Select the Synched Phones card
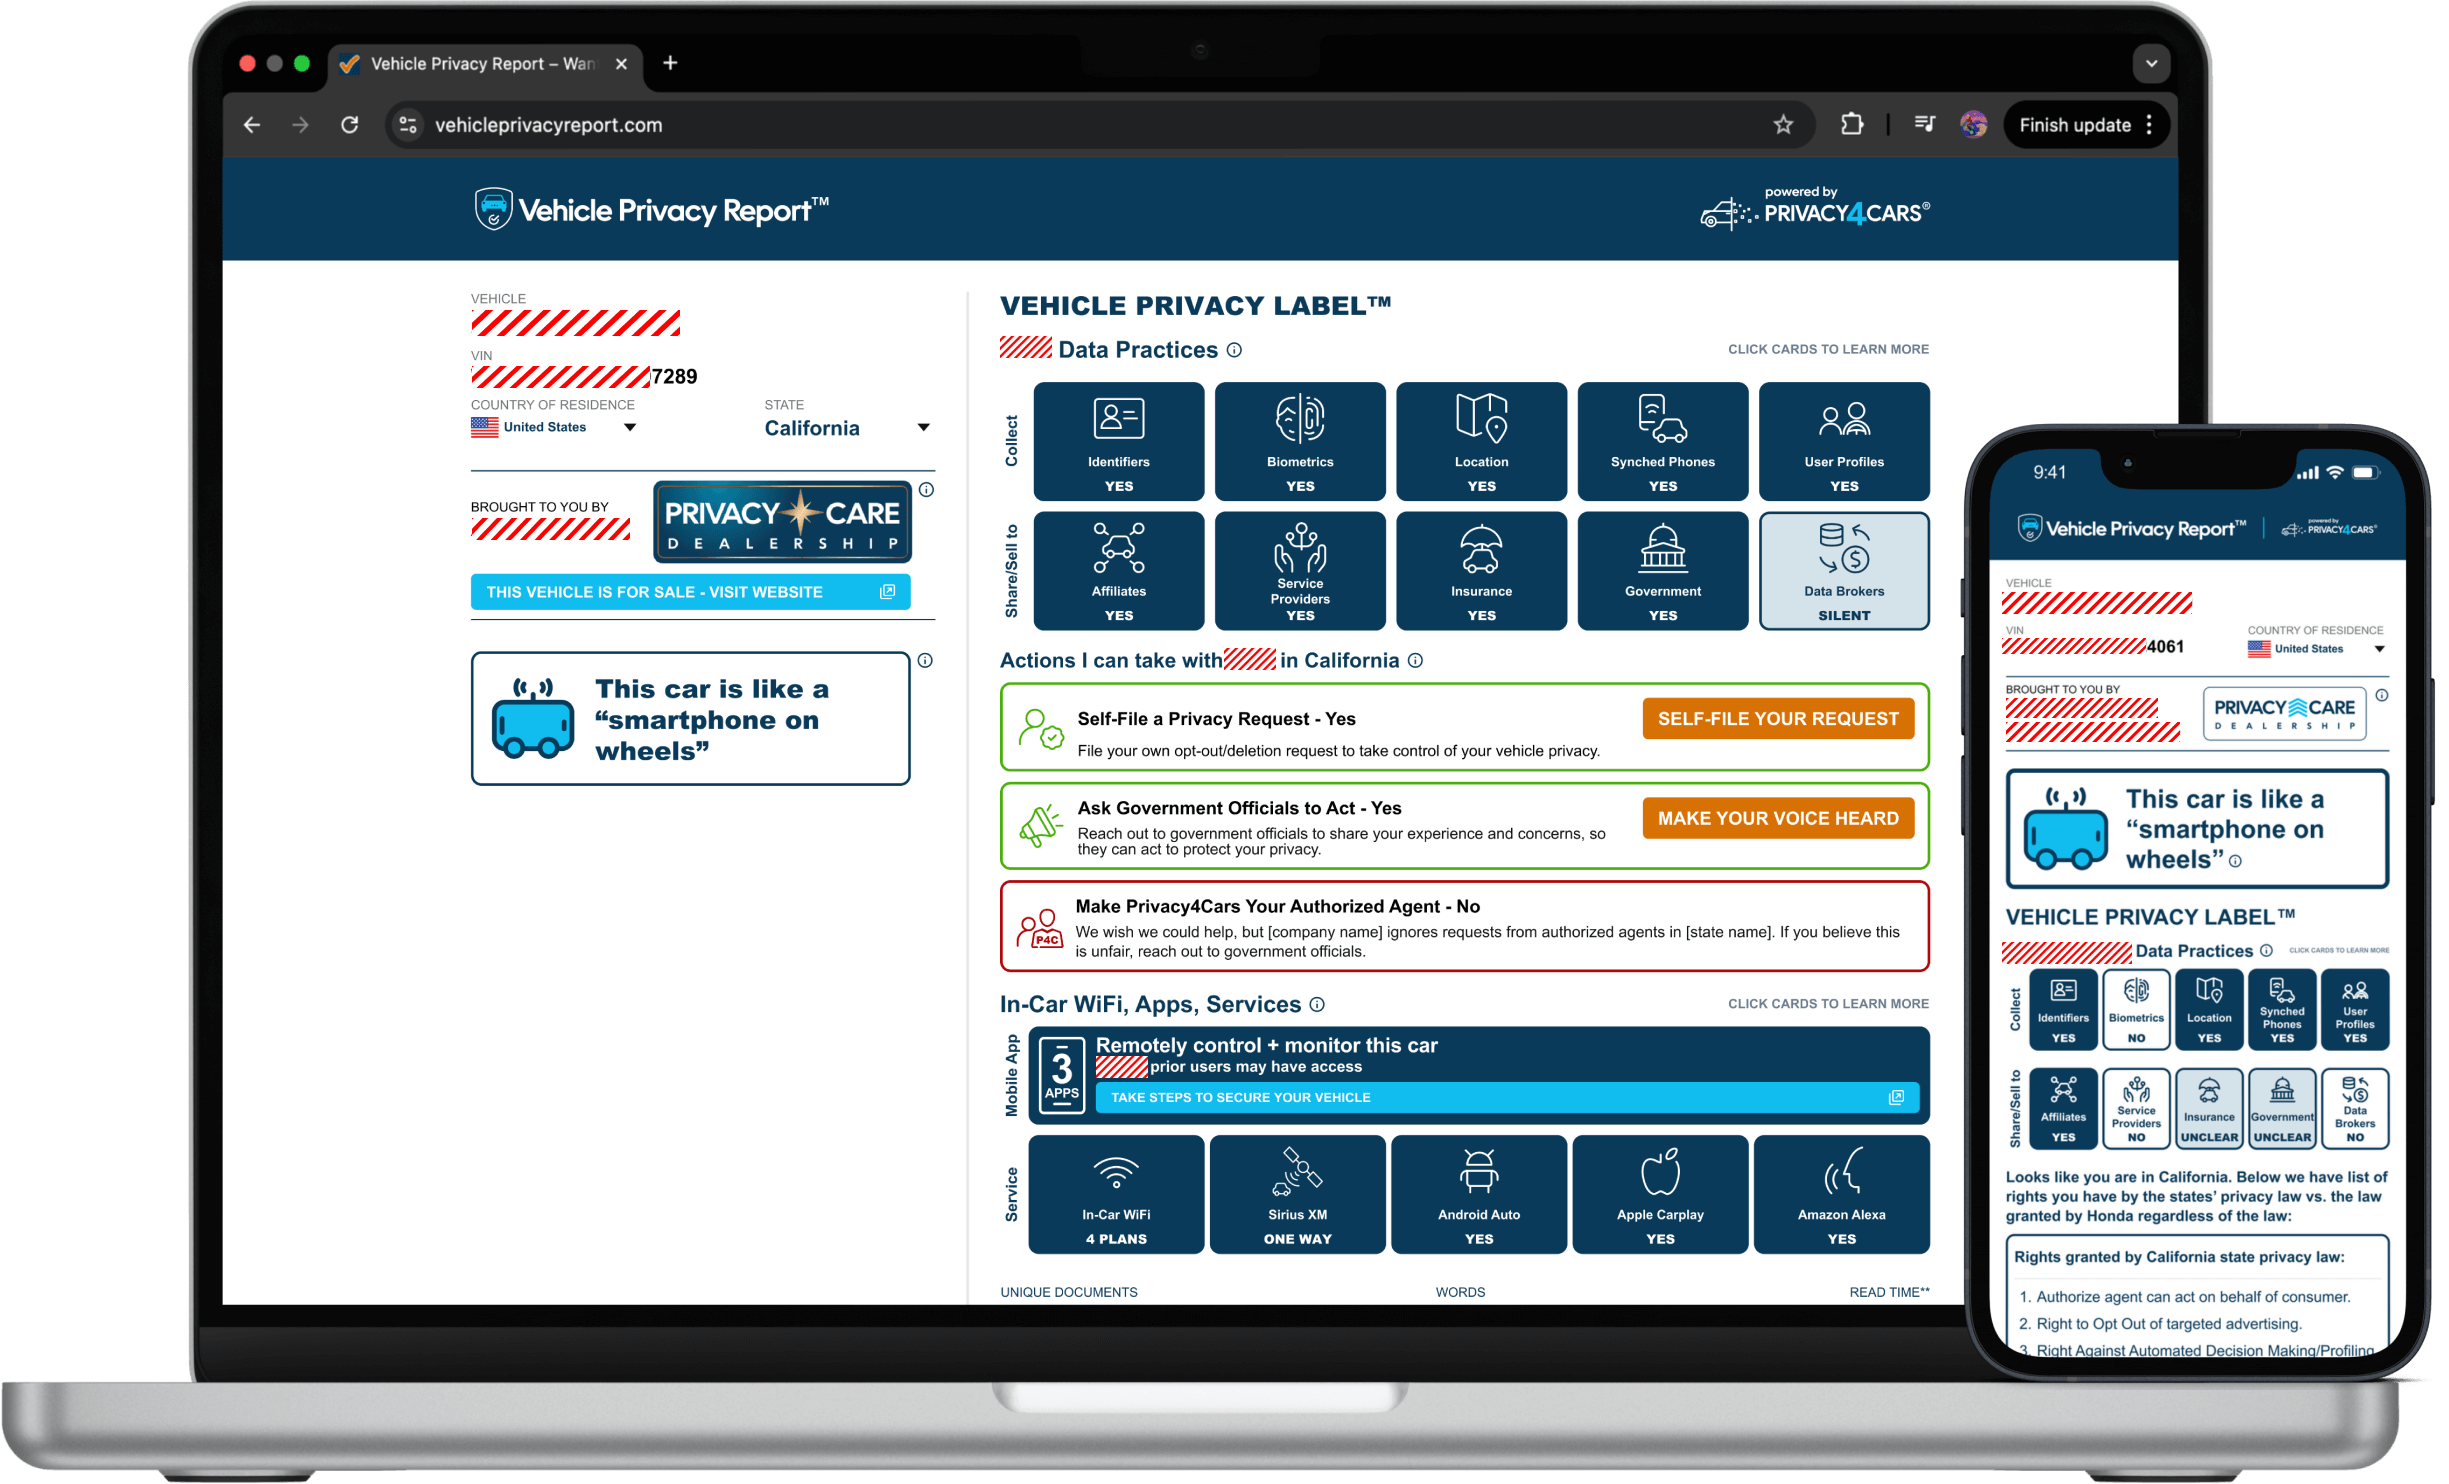The width and height of the screenshot is (2449, 1484). coord(1661,441)
